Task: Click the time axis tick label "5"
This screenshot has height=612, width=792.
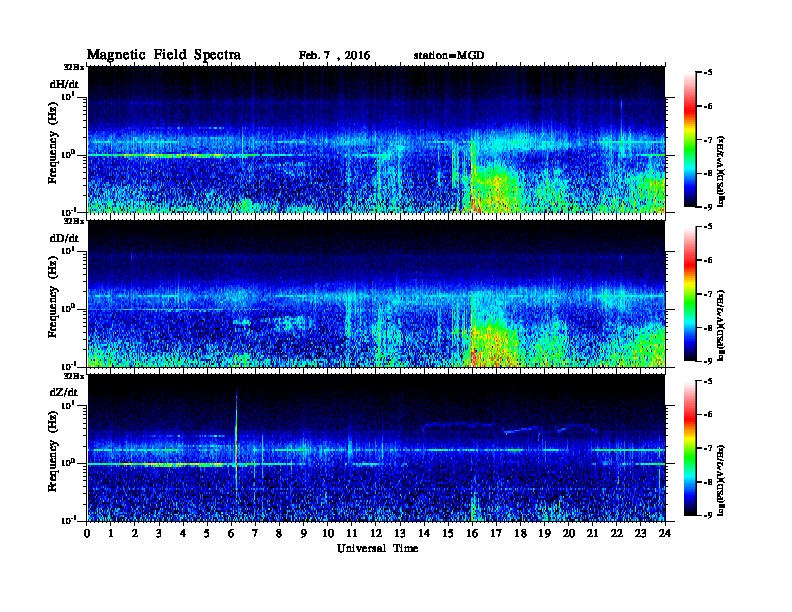Action: [x=208, y=534]
